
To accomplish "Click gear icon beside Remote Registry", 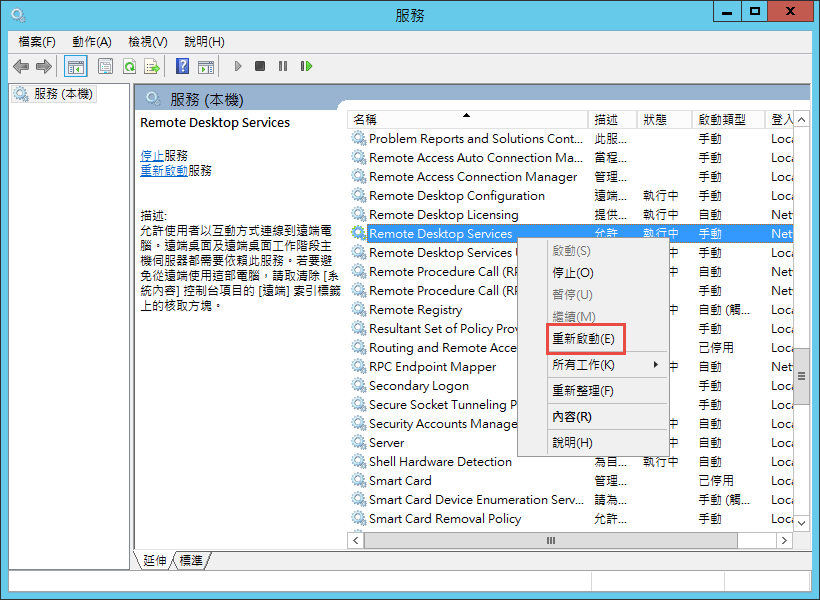I will point(359,309).
